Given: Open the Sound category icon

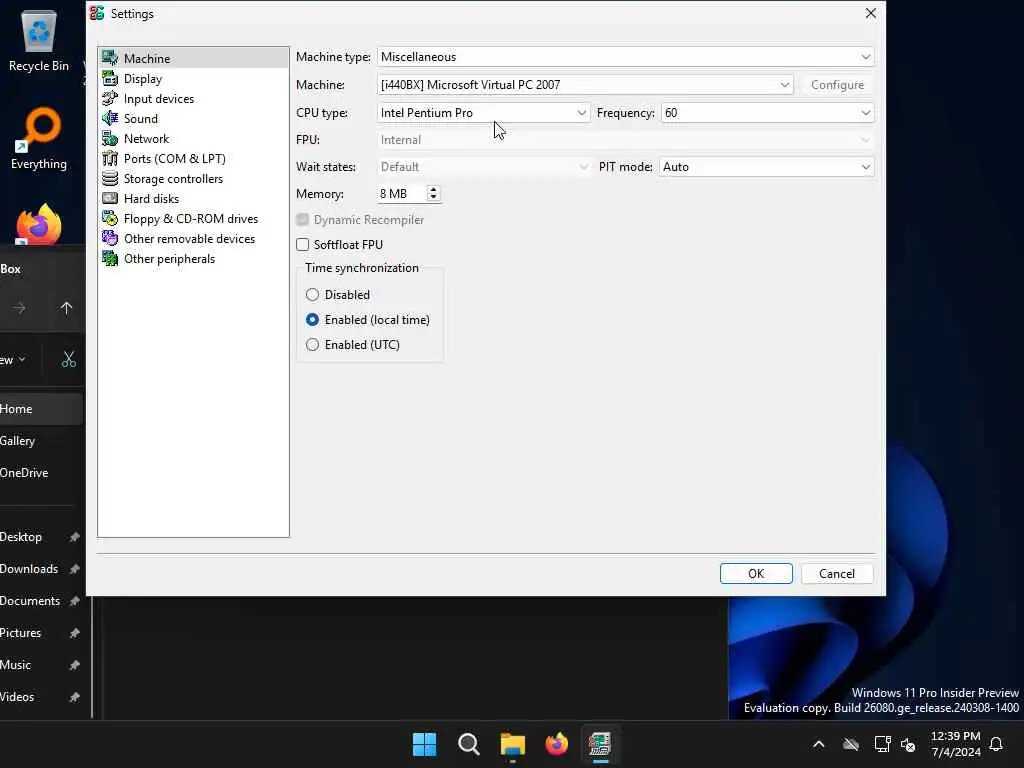Looking at the screenshot, I should tap(110, 118).
